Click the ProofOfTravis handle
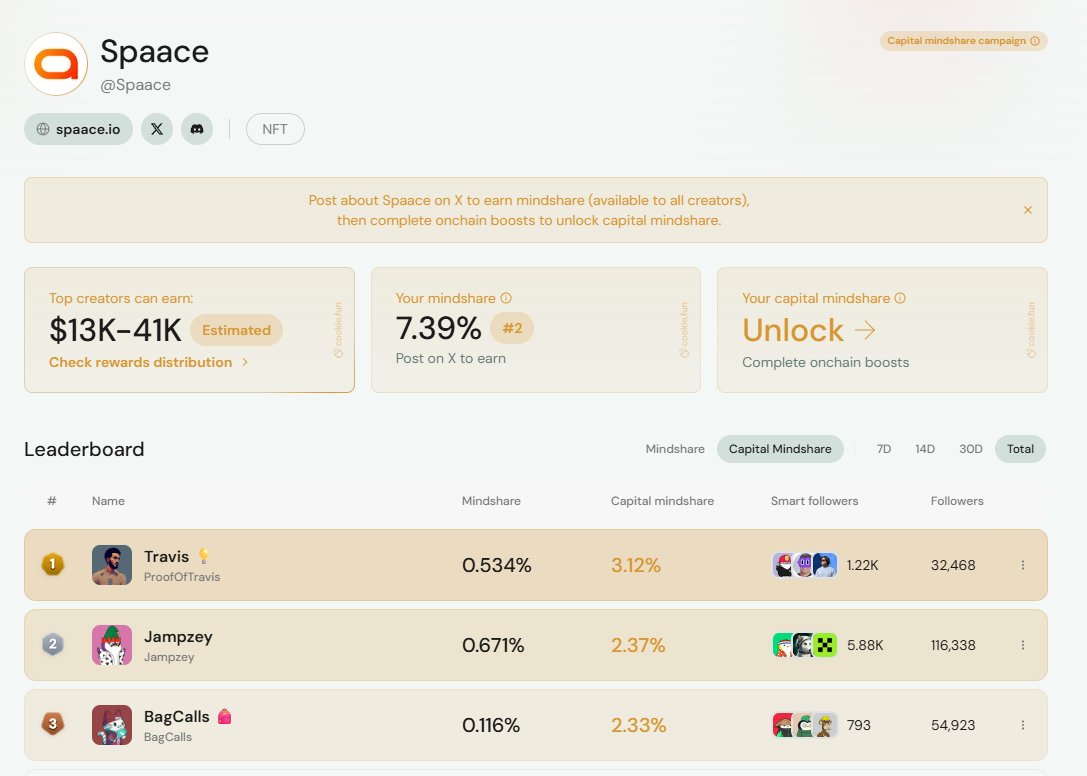1087x776 pixels. (182, 576)
